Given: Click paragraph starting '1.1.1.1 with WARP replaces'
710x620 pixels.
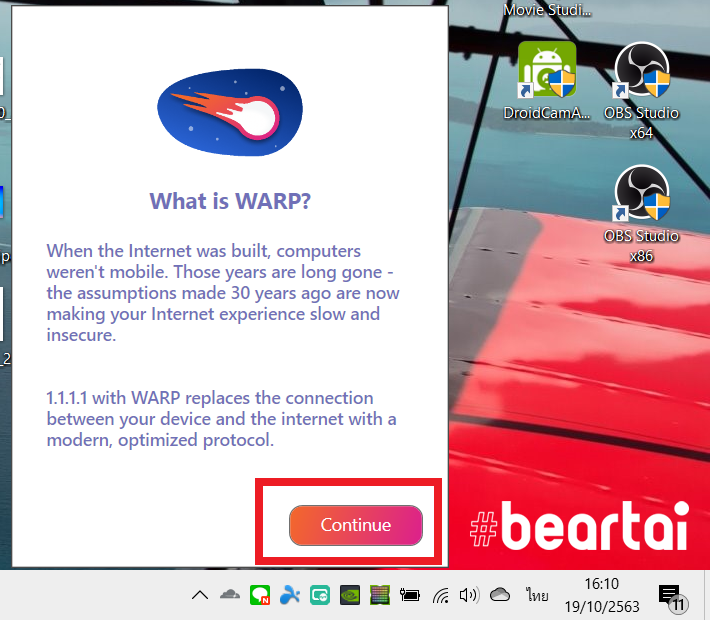Looking at the screenshot, I should pyautogui.click(x=221, y=419).
